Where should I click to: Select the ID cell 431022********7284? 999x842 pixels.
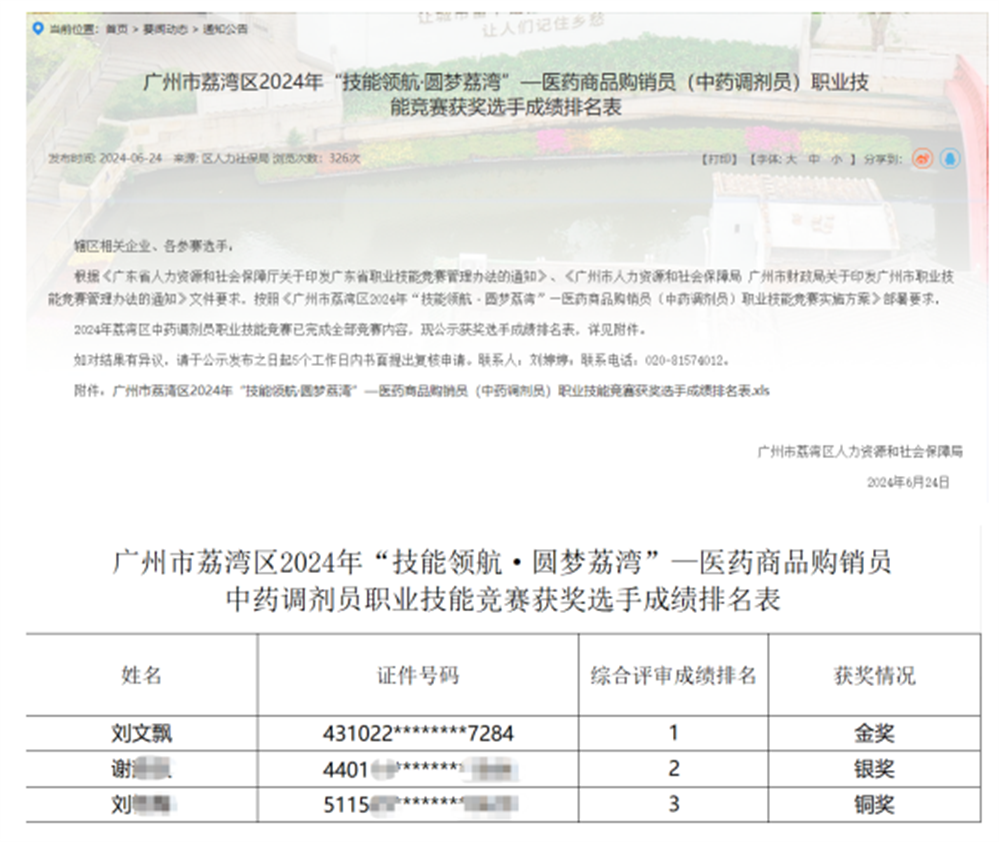[x=419, y=734]
